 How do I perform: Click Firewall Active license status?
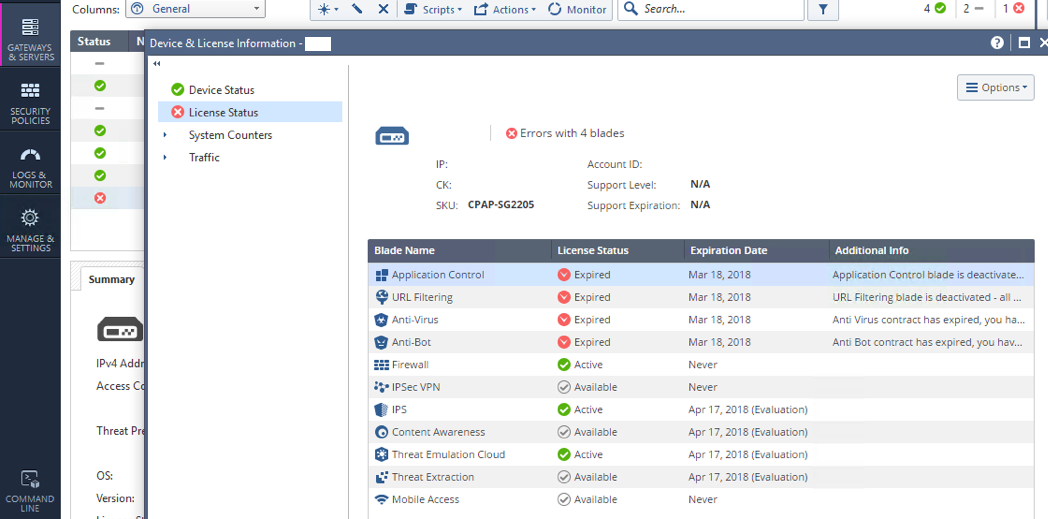(580, 365)
